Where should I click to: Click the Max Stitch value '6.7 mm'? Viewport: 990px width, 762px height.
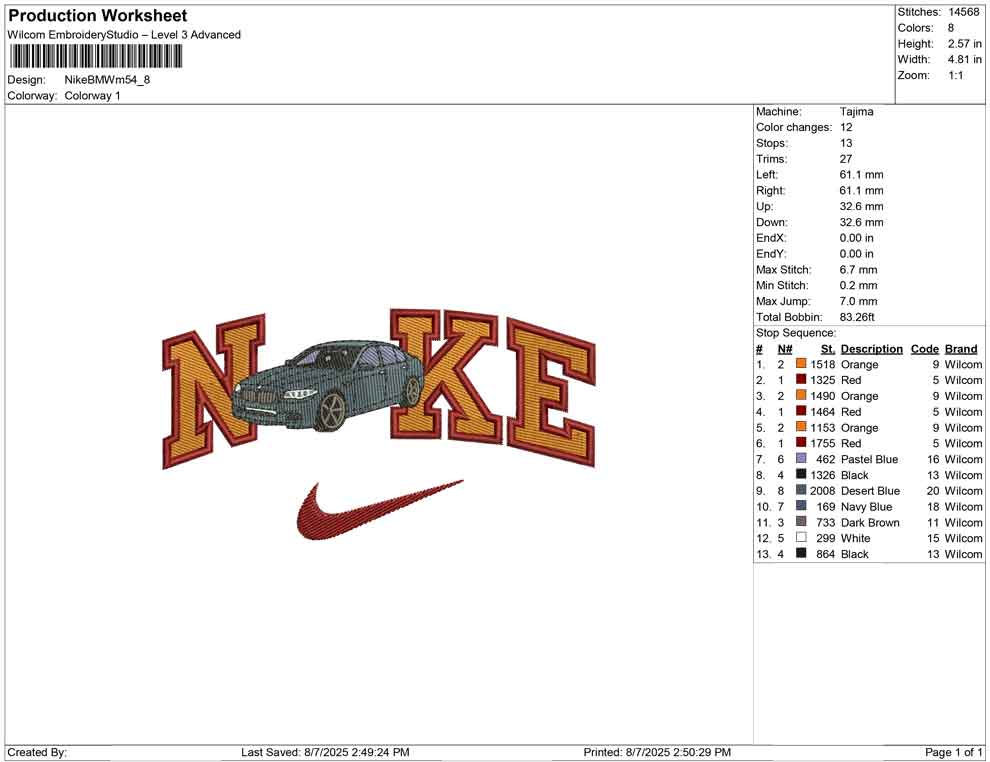click(858, 270)
